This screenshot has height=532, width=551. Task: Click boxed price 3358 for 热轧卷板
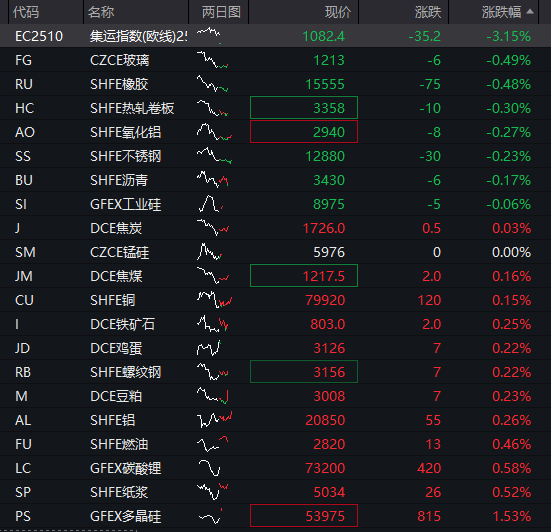coord(304,108)
